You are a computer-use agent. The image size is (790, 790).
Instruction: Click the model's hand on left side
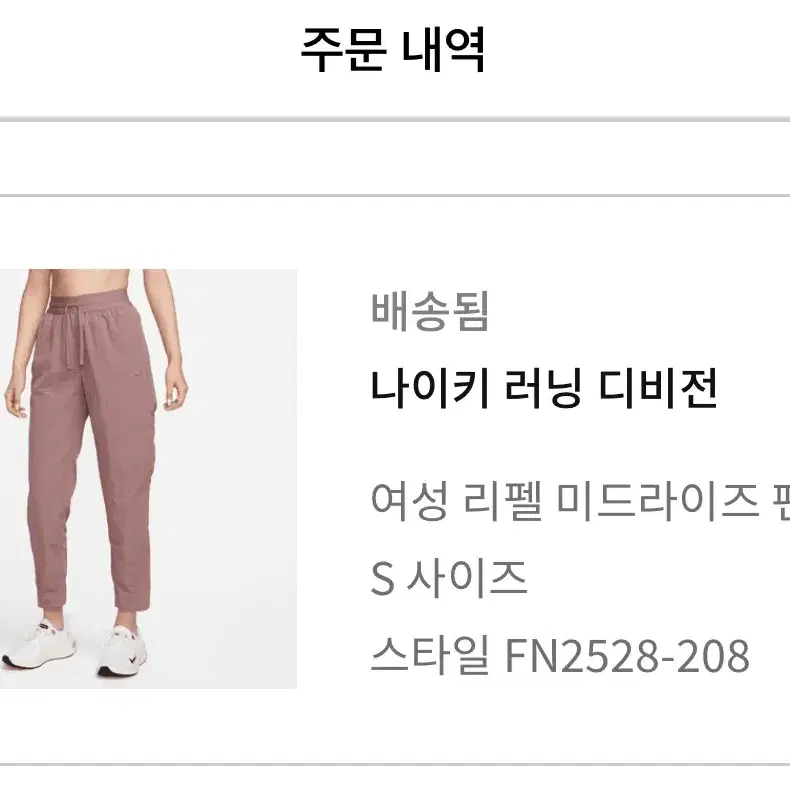(x=15, y=398)
